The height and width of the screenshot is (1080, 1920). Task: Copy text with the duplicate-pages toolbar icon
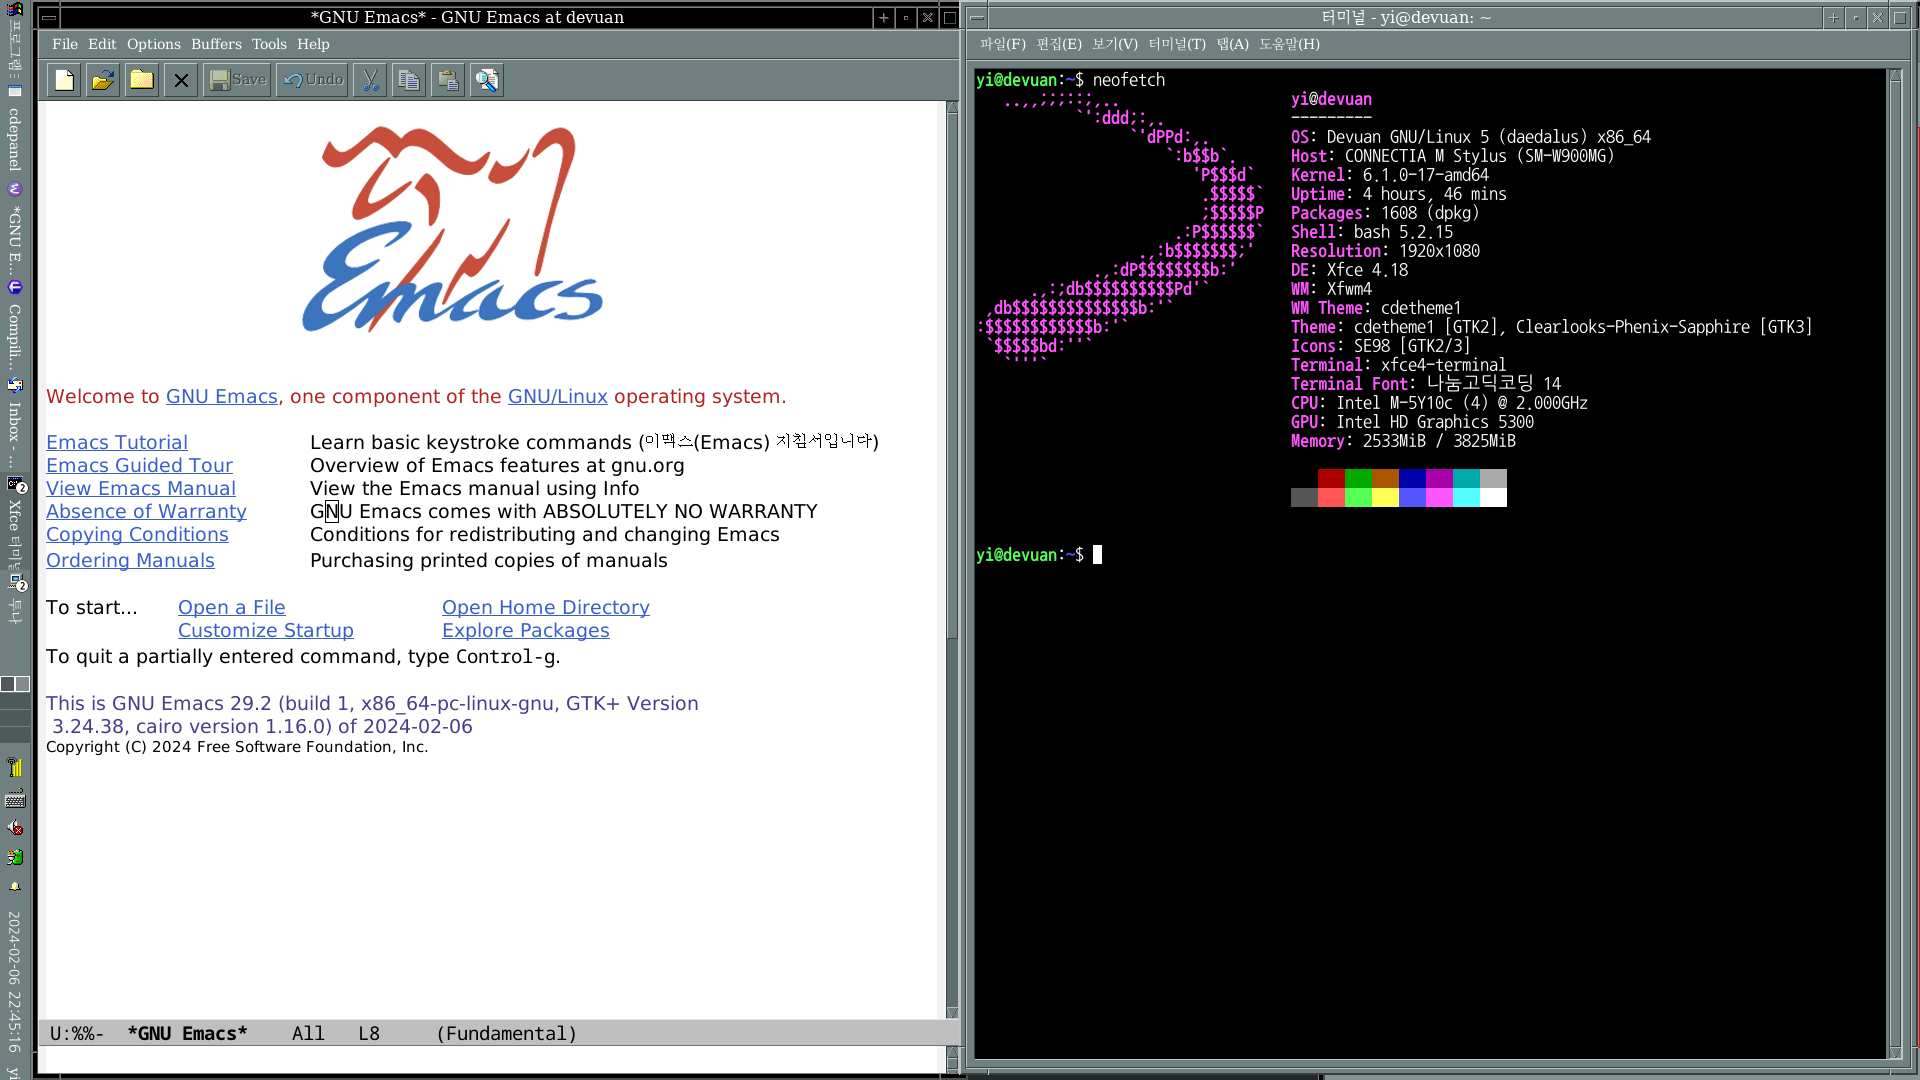pyautogui.click(x=409, y=80)
